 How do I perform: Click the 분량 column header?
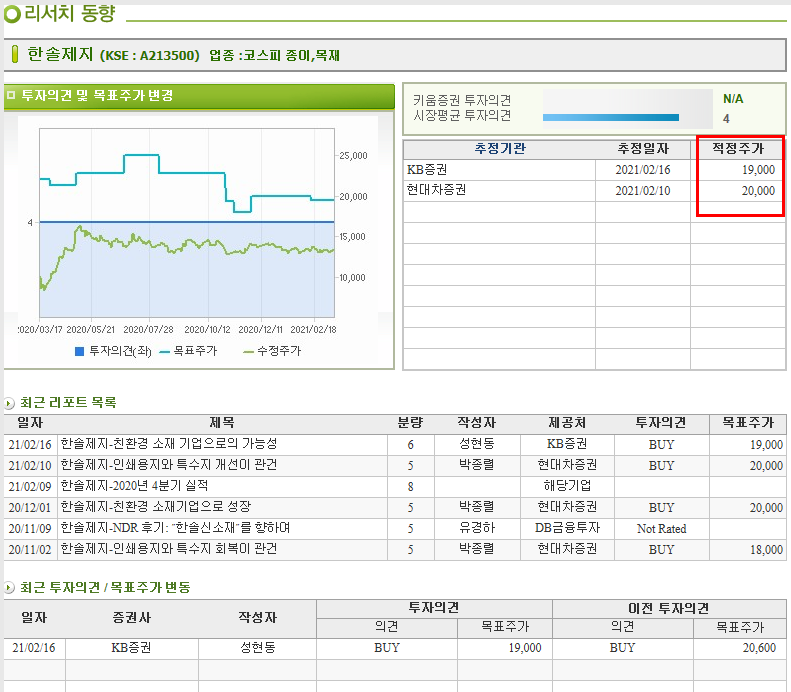tap(410, 423)
